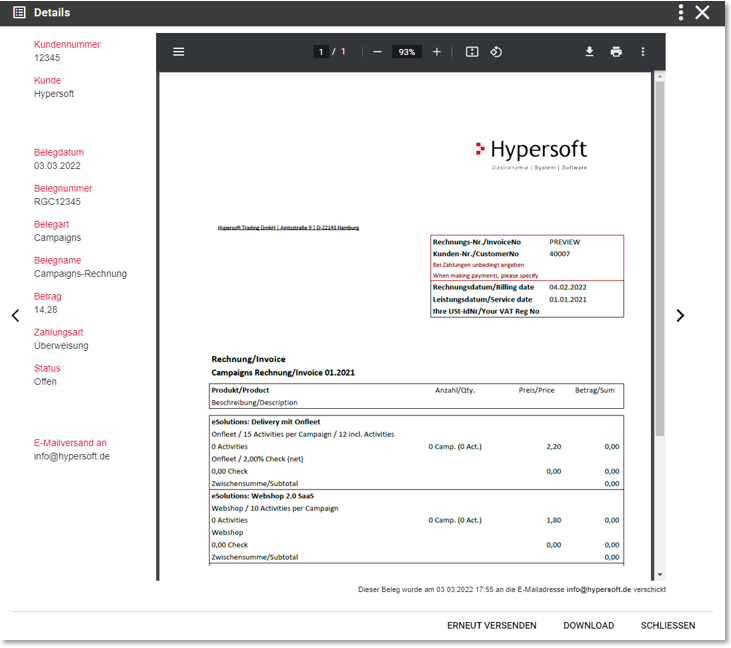Select the Status value Offen
This screenshot has height=648, width=731.
coord(45,382)
